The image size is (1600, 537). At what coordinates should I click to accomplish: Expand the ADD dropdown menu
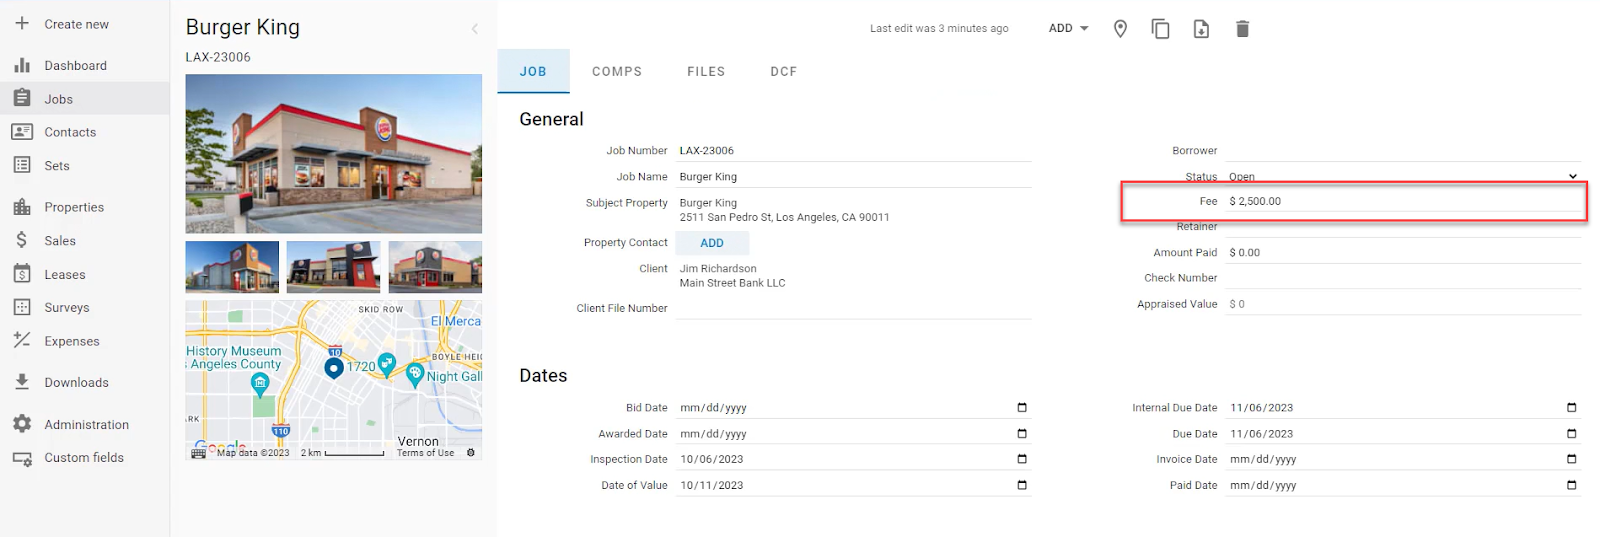1068,28
